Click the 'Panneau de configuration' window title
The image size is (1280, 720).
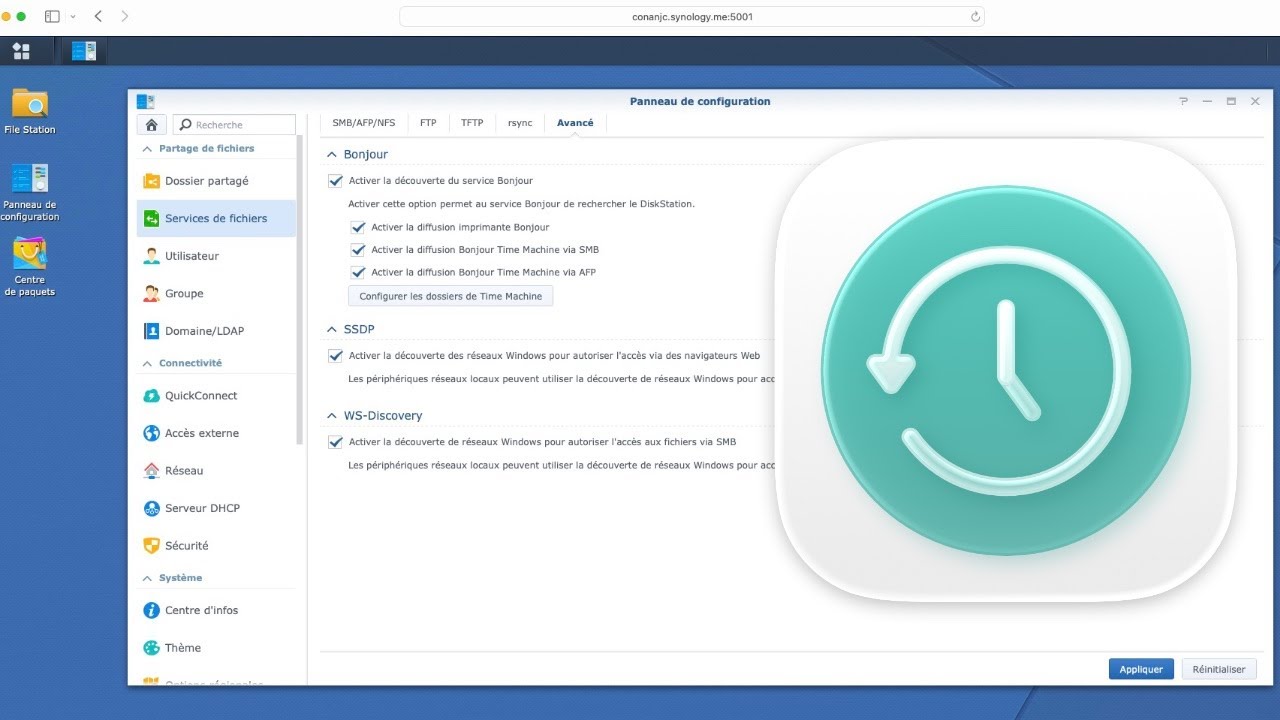tap(700, 101)
